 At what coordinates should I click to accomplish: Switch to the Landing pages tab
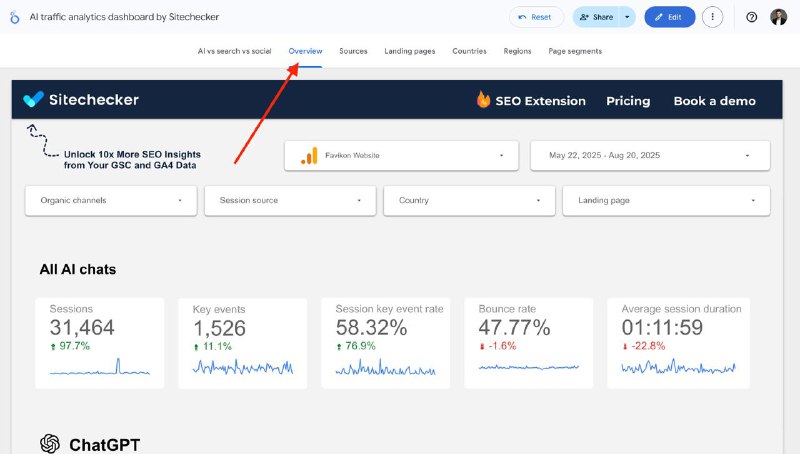tap(410, 51)
